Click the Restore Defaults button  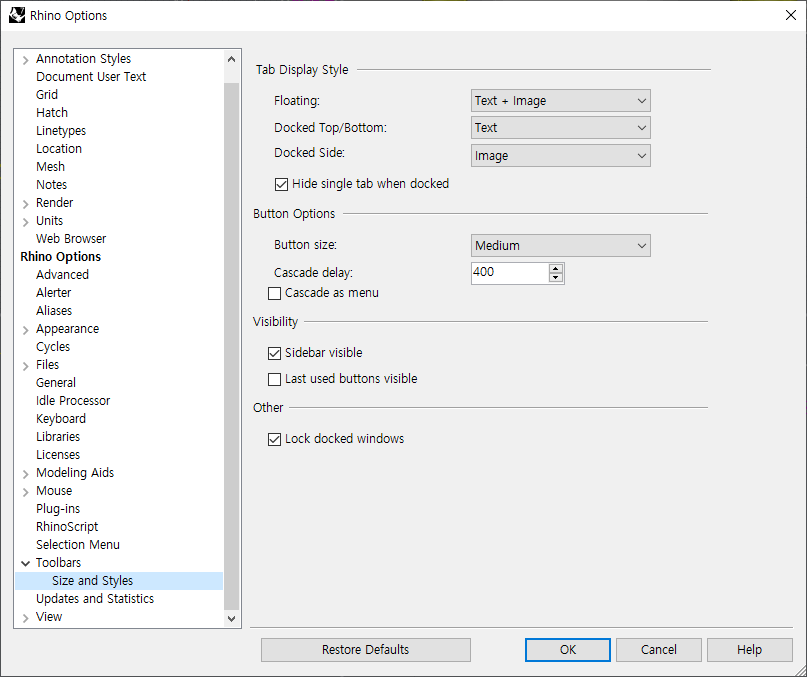pyautogui.click(x=365, y=650)
